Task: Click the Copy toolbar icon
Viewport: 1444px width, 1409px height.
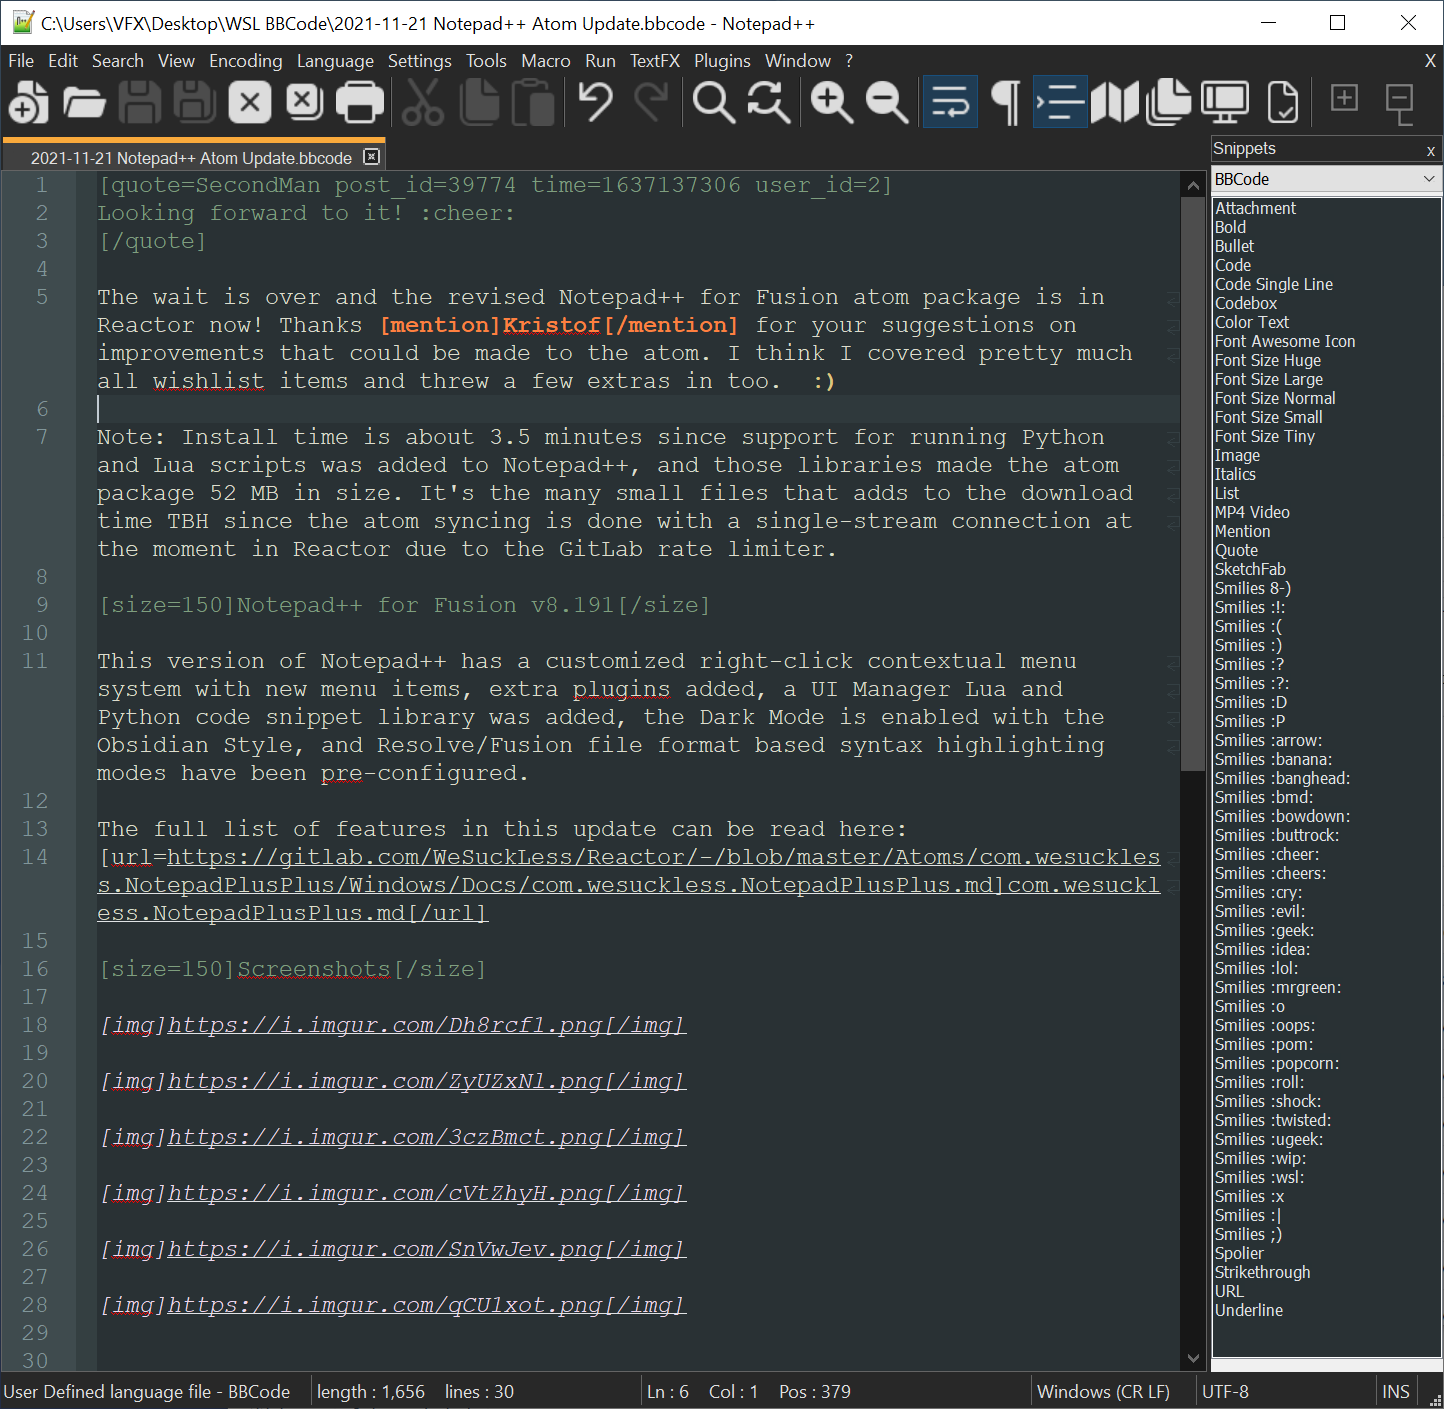Action: pyautogui.click(x=479, y=102)
